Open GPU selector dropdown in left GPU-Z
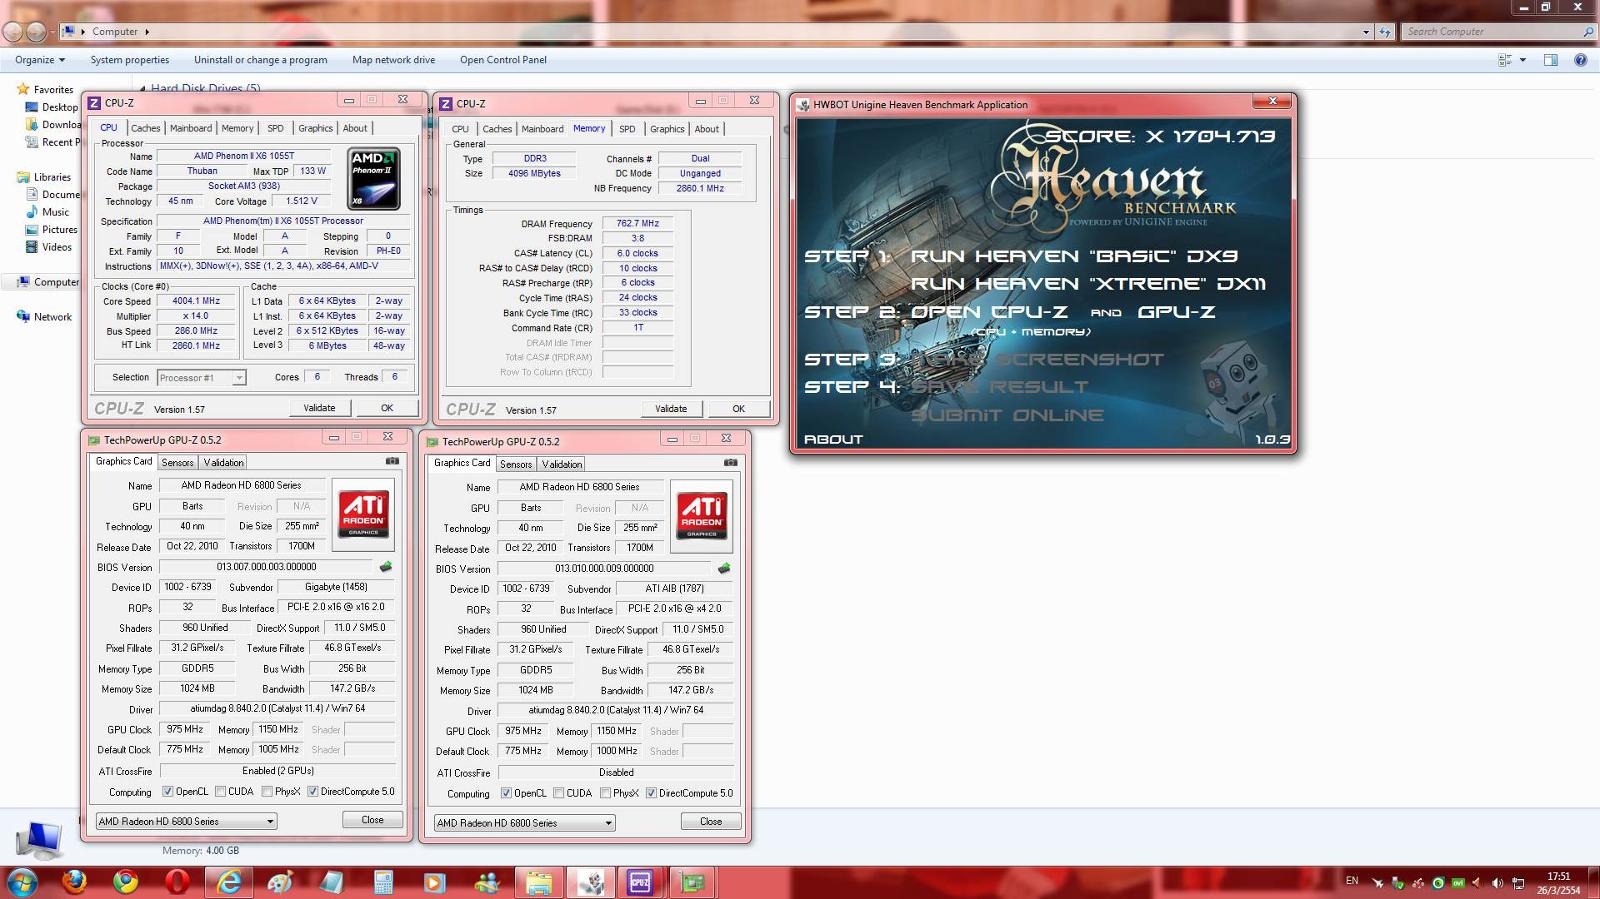The image size is (1600, 899). click(186, 821)
